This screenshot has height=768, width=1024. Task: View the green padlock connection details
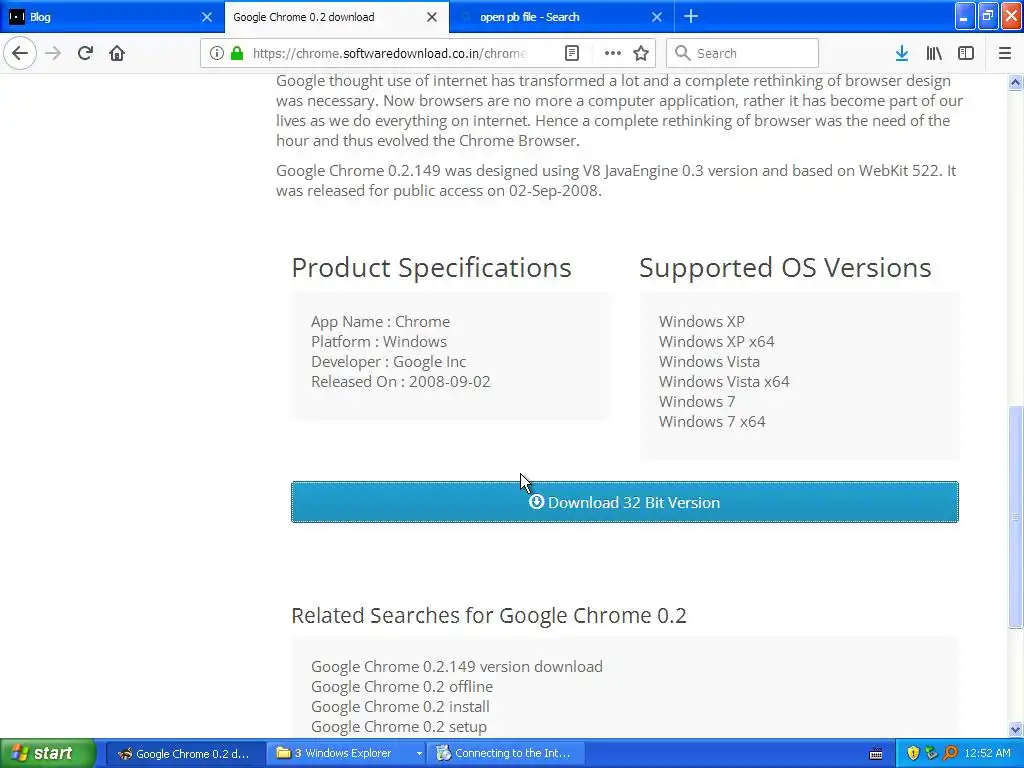[x=237, y=53]
